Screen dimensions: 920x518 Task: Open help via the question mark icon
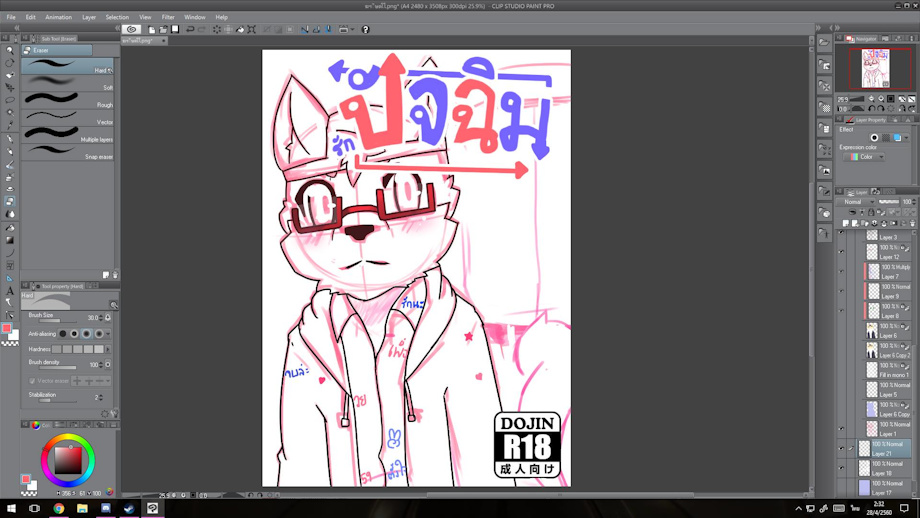click(365, 29)
